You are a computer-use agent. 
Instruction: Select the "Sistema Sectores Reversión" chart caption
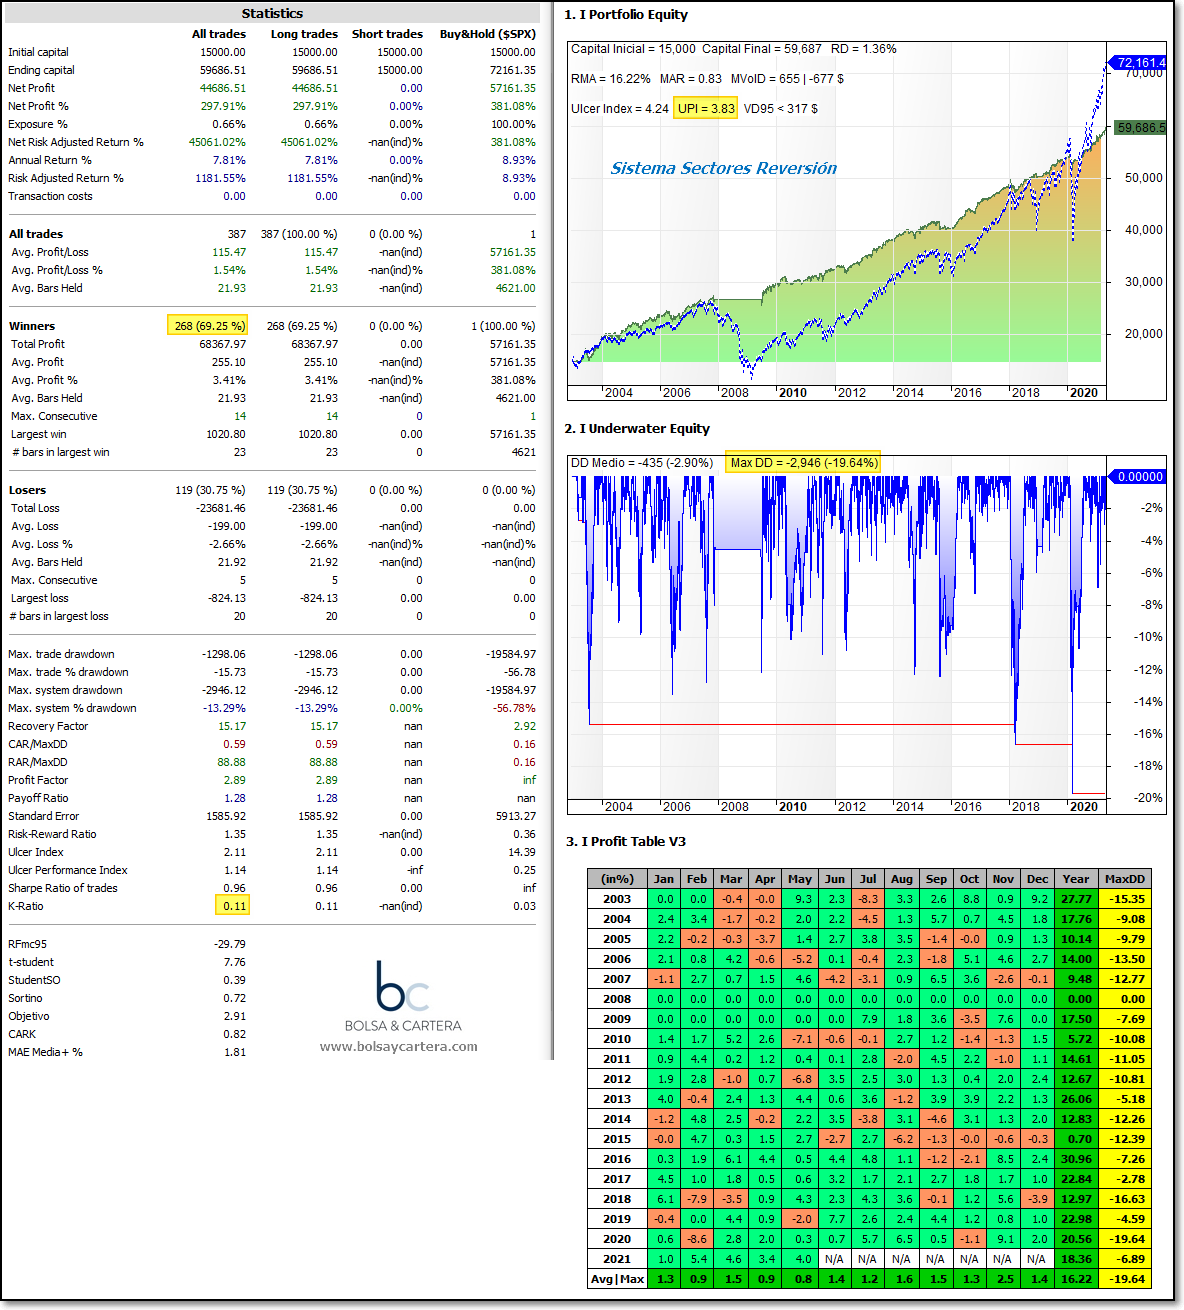[x=724, y=168]
